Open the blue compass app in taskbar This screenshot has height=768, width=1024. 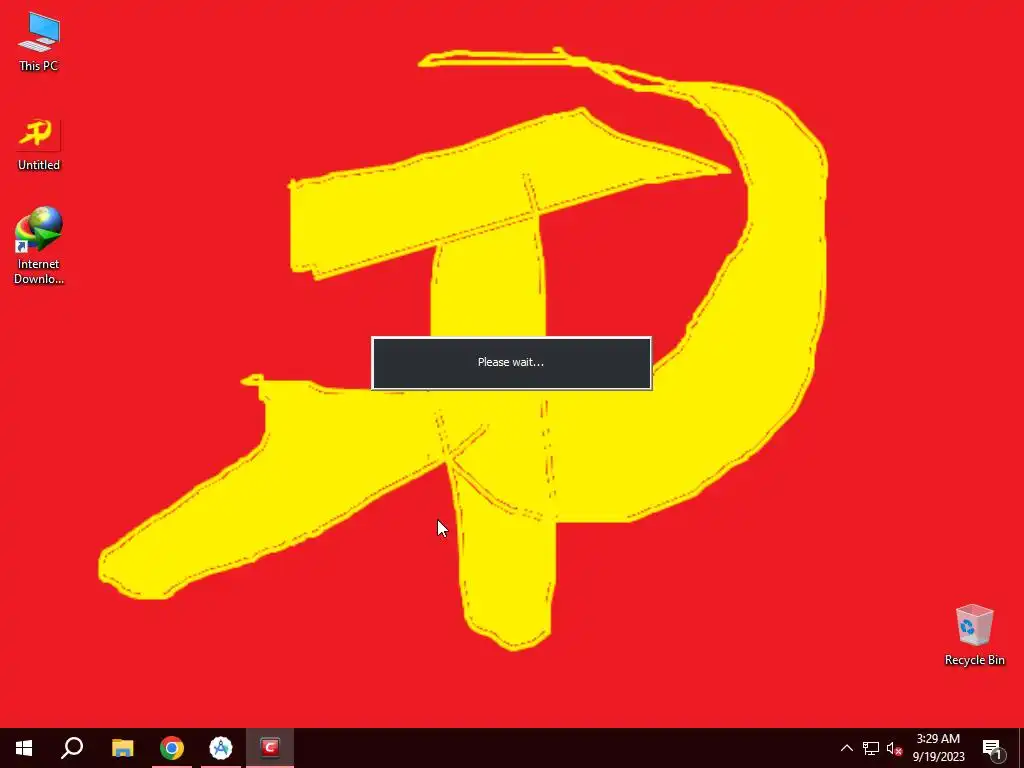(221, 748)
